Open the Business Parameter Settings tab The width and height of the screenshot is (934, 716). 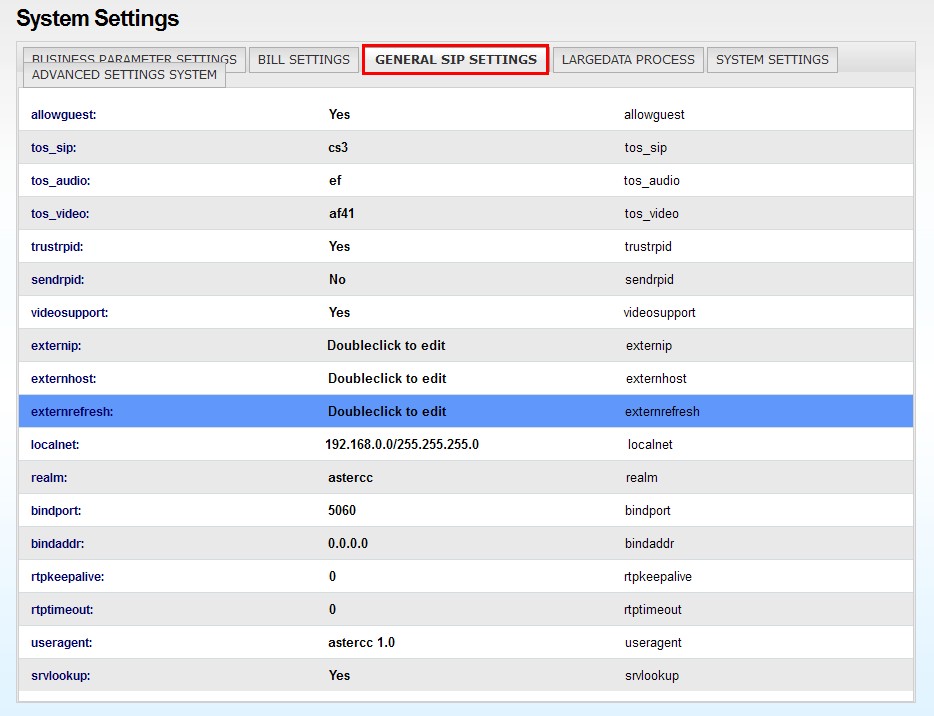pos(134,56)
